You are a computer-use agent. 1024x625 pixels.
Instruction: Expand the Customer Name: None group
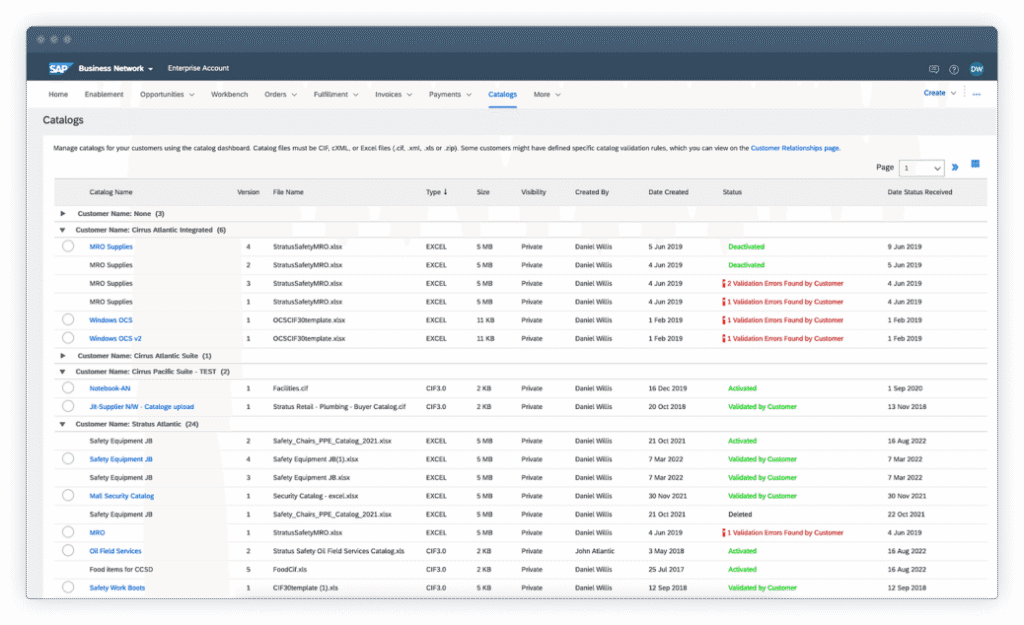click(x=63, y=214)
